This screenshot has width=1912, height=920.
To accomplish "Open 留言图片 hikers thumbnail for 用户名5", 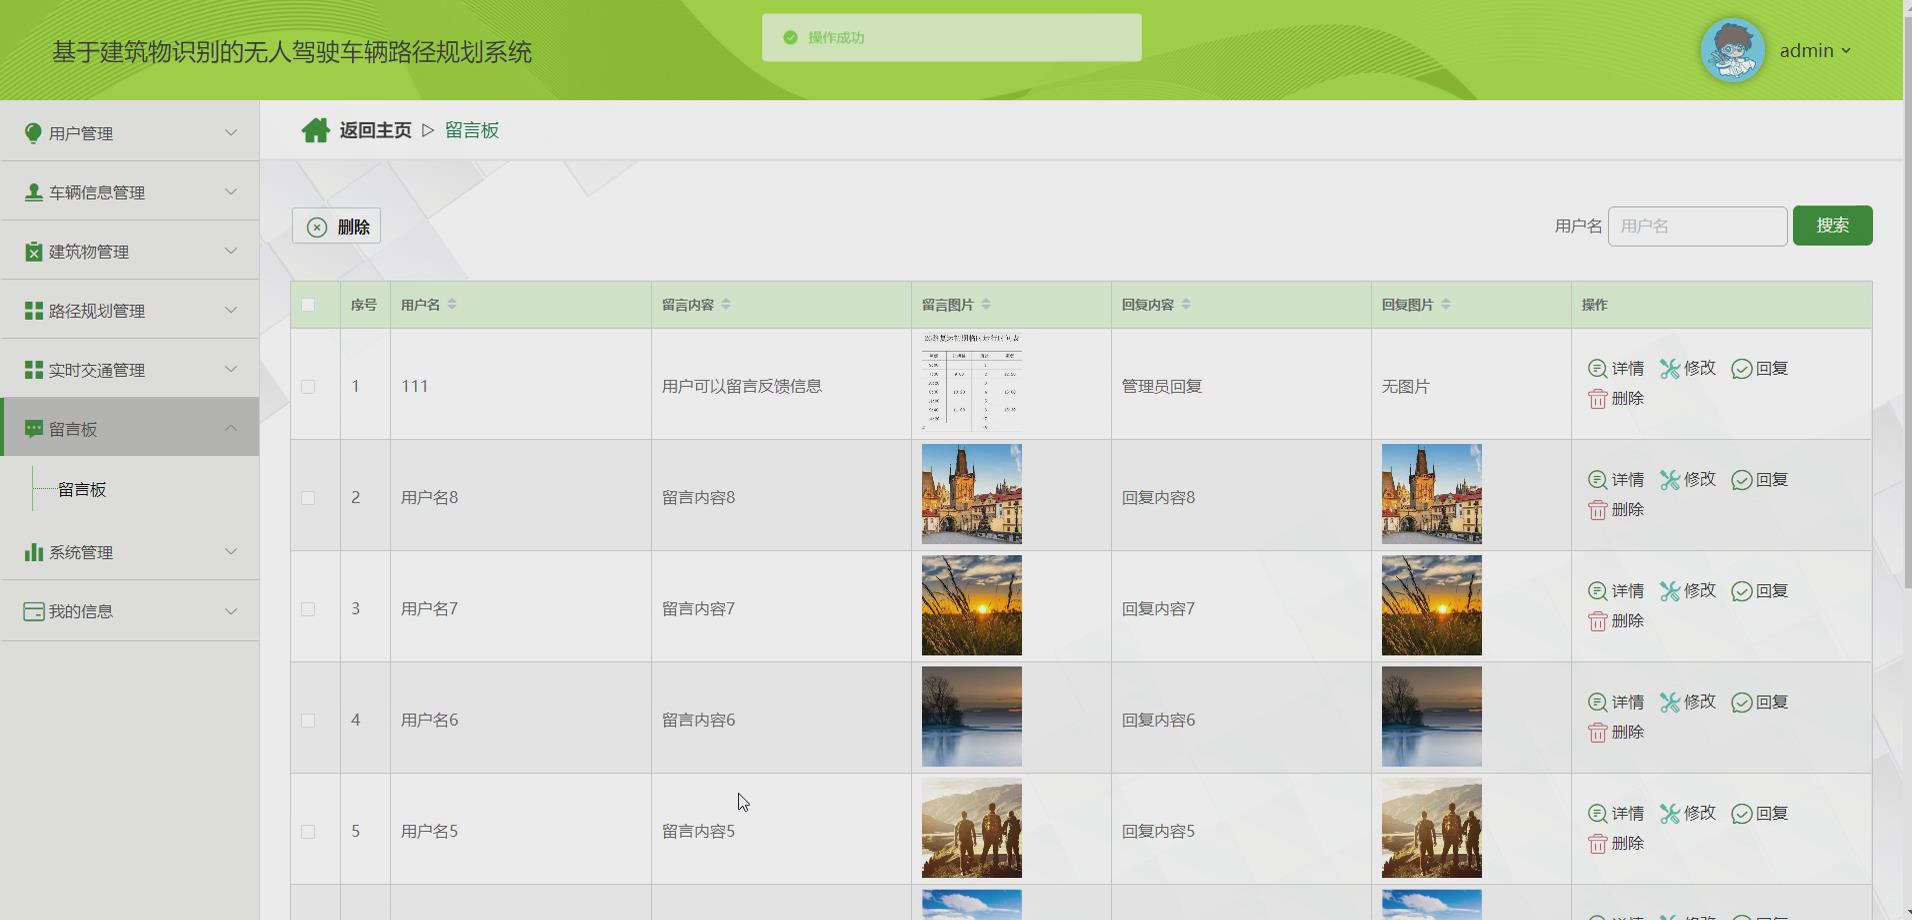I will coord(972,828).
